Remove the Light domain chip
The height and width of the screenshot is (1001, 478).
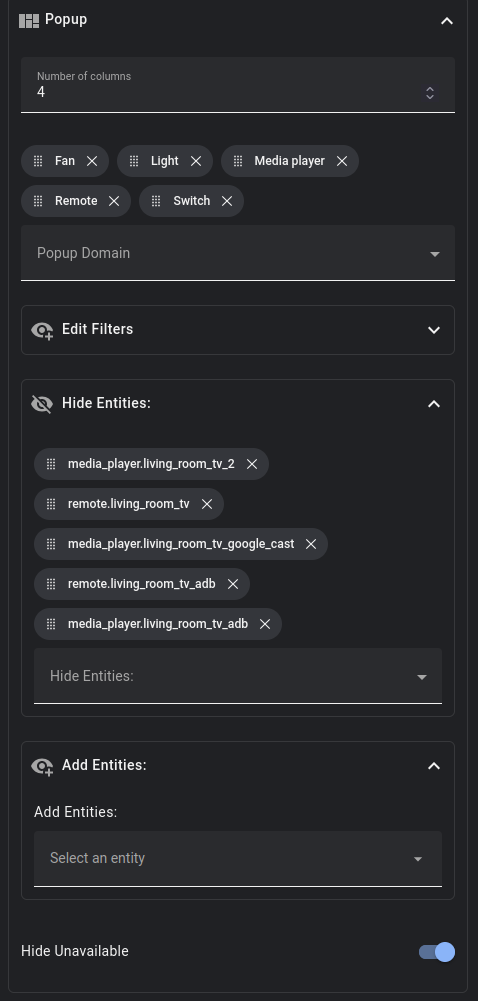coord(196,161)
